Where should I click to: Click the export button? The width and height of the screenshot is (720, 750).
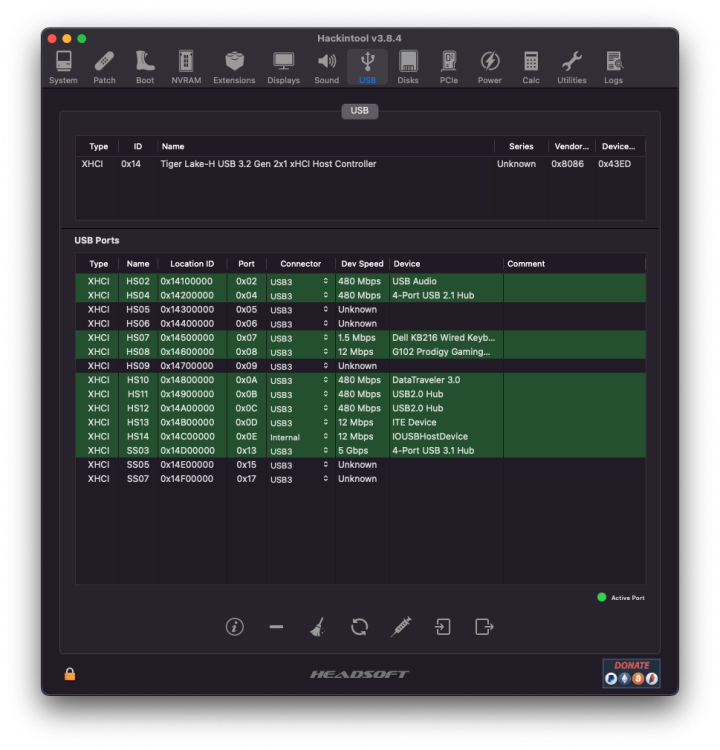484,627
